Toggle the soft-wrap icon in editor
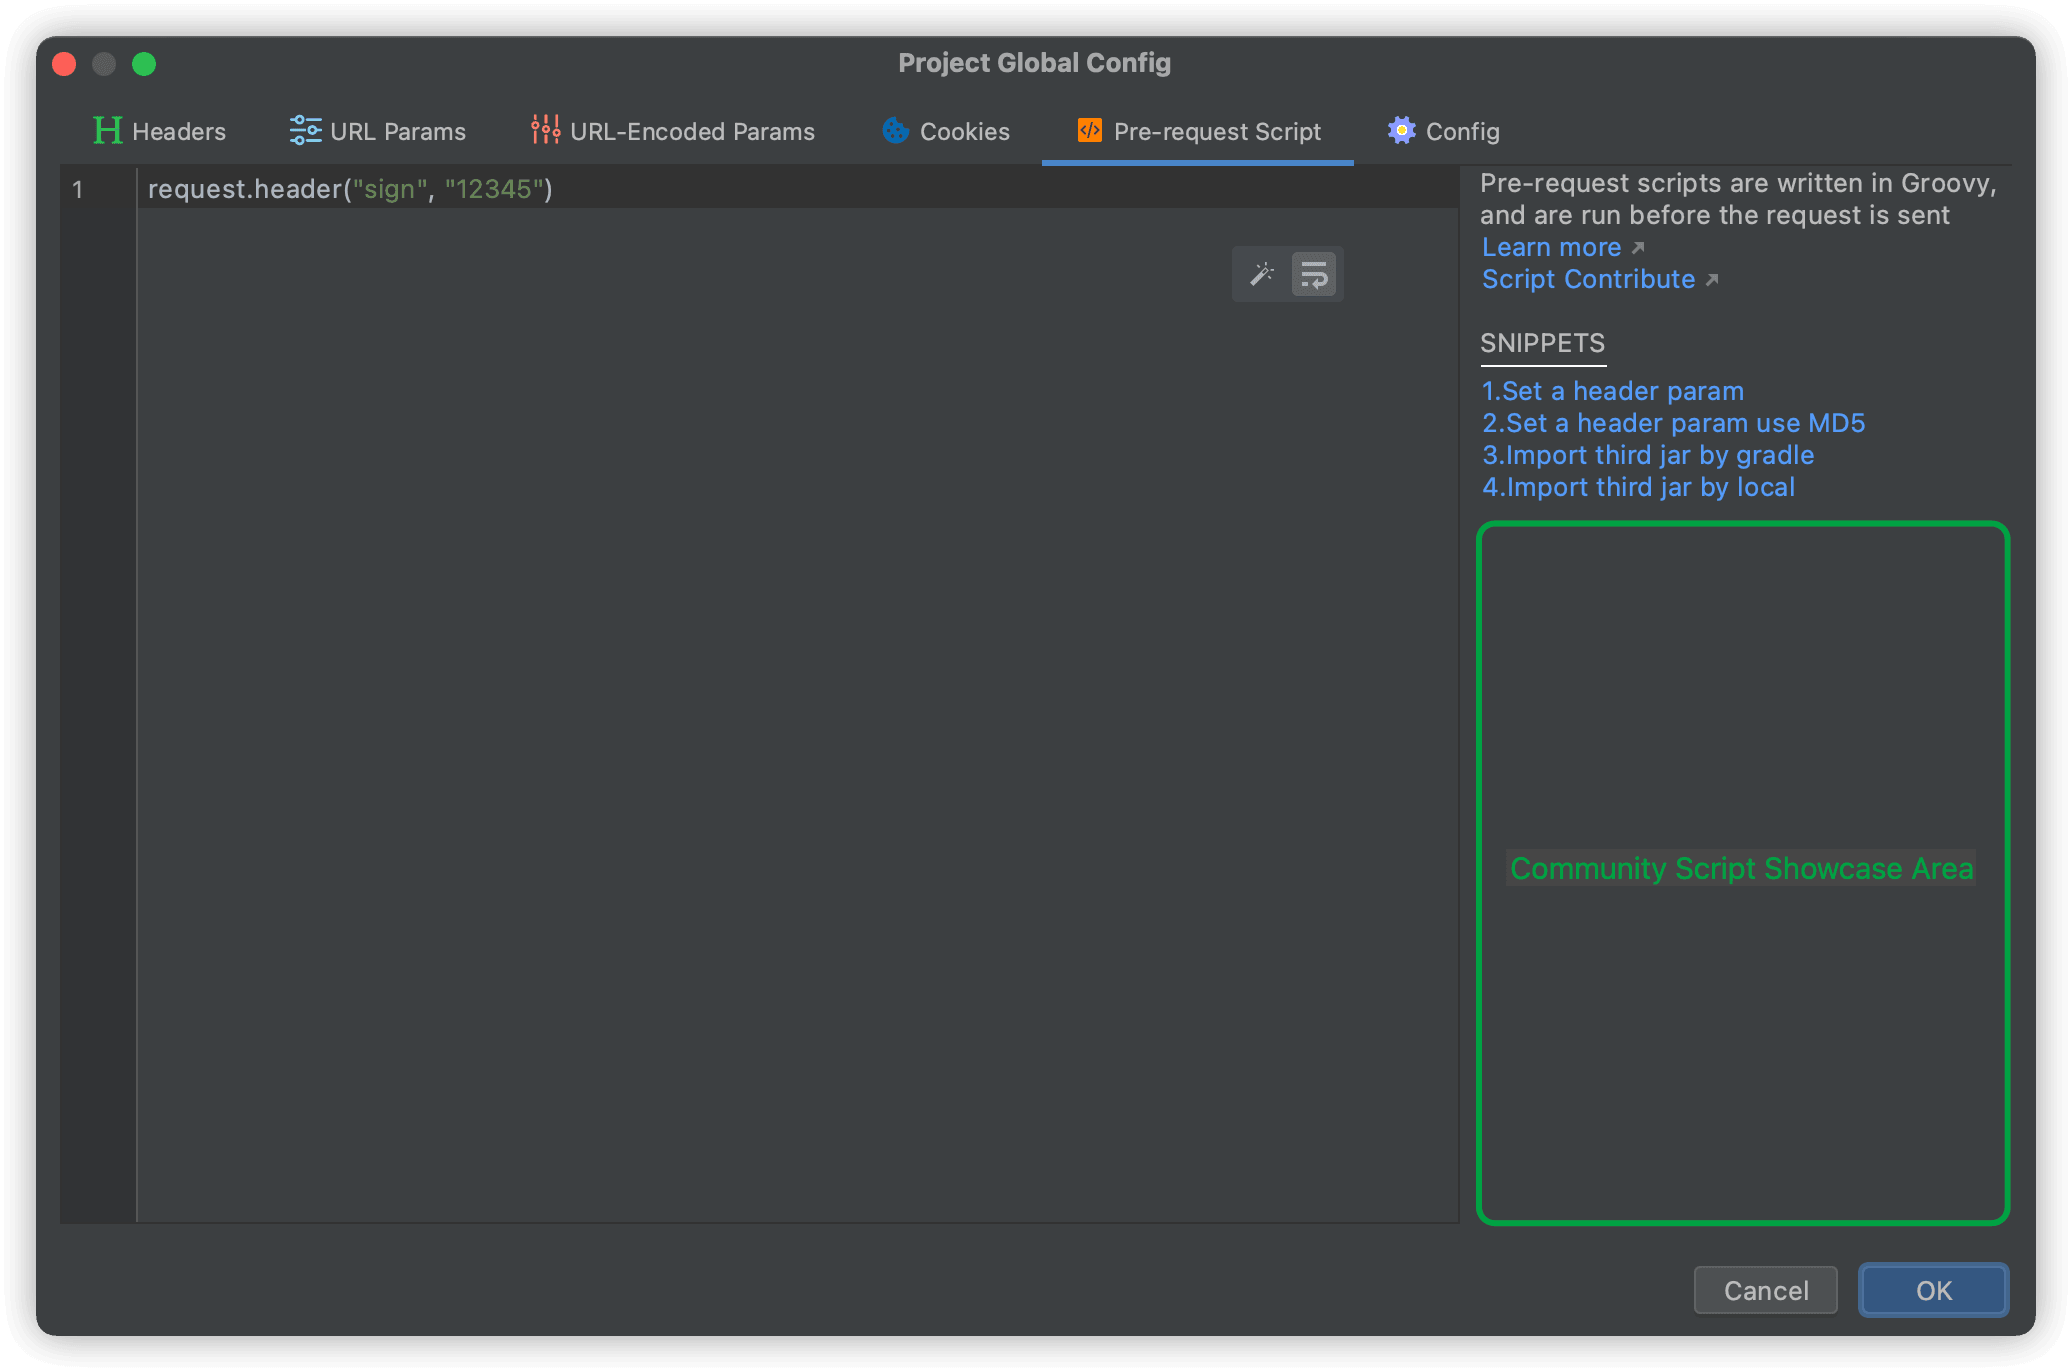 coord(1314,274)
